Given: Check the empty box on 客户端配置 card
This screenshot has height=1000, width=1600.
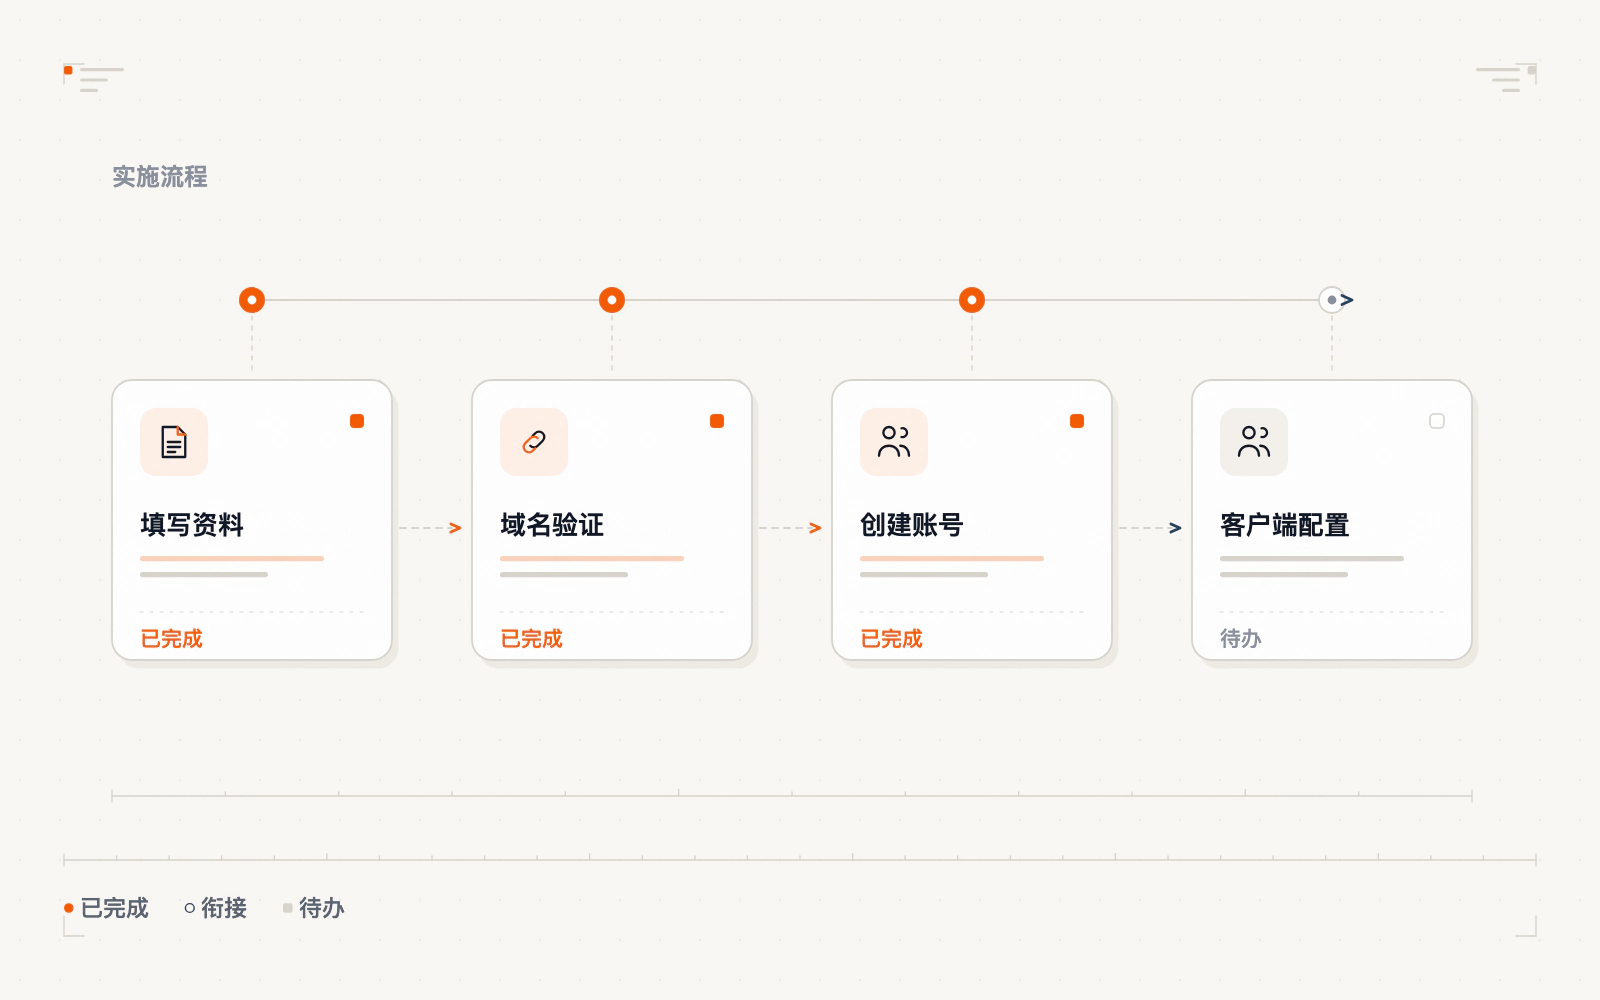Looking at the screenshot, I should point(1437,421).
